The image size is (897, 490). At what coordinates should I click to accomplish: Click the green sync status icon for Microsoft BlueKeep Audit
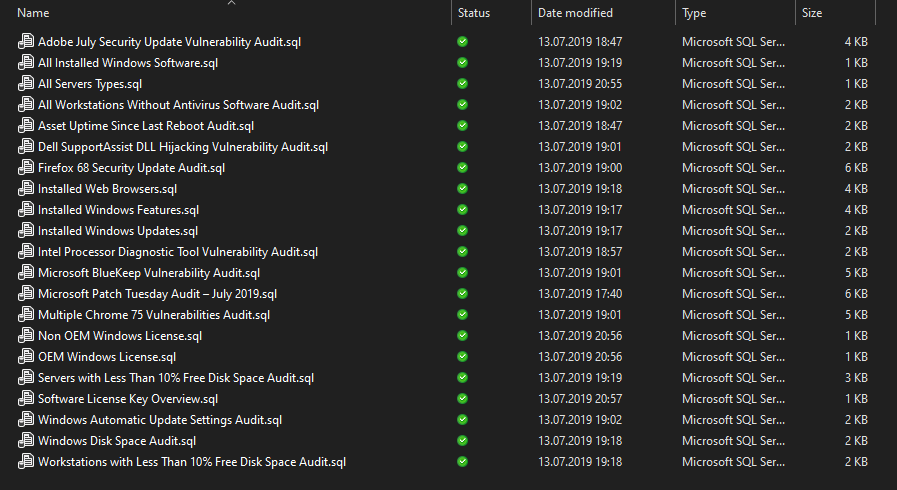tap(462, 273)
